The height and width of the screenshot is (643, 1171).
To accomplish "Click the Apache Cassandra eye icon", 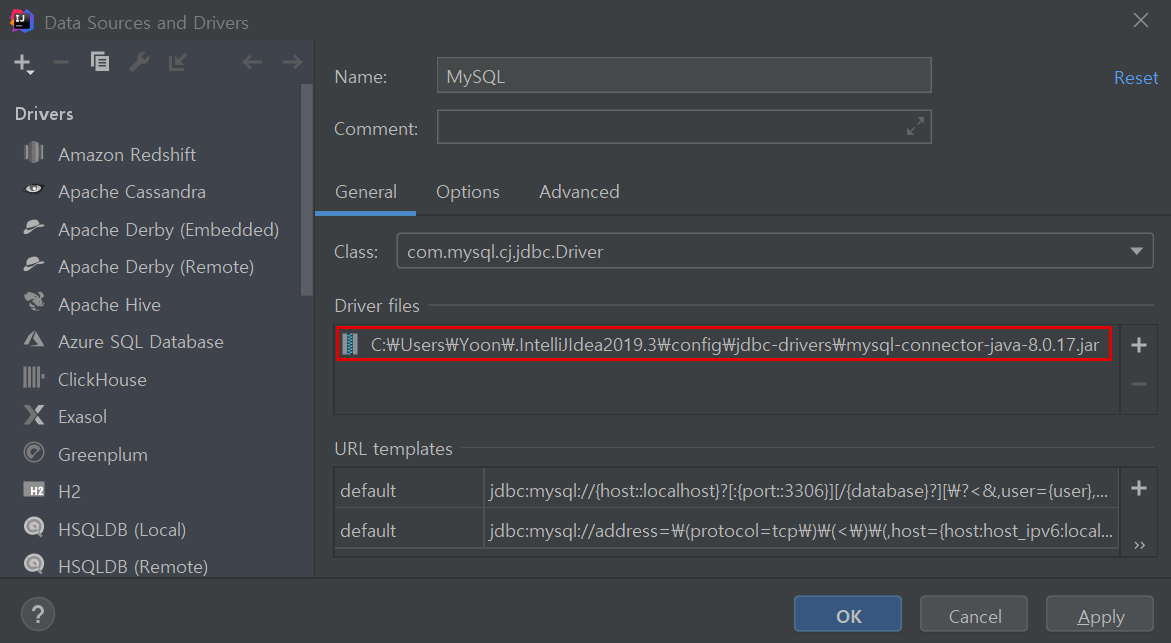I will pos(34,189).
